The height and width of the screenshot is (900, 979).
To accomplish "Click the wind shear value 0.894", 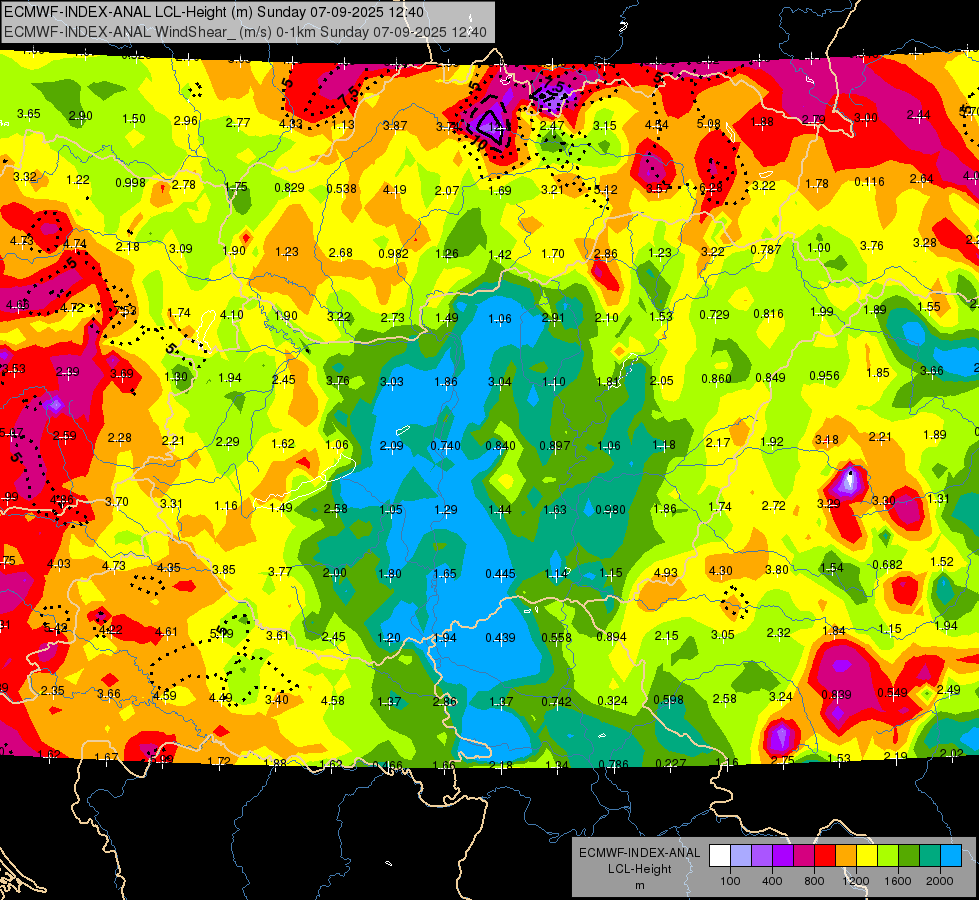I will point(612,636).
